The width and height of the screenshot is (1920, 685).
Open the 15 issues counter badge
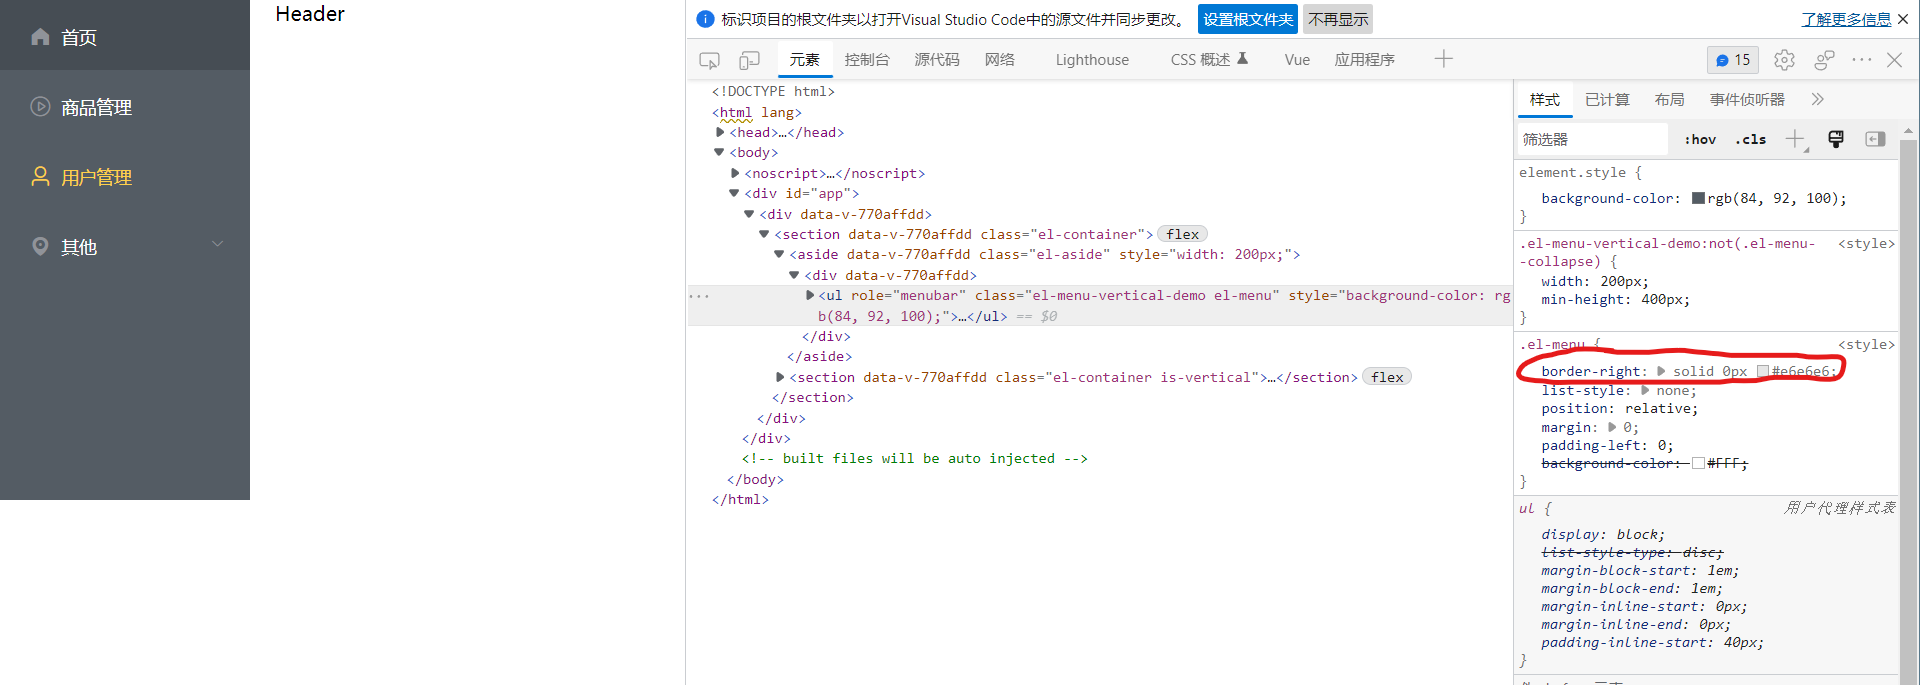coord(1732,60)
